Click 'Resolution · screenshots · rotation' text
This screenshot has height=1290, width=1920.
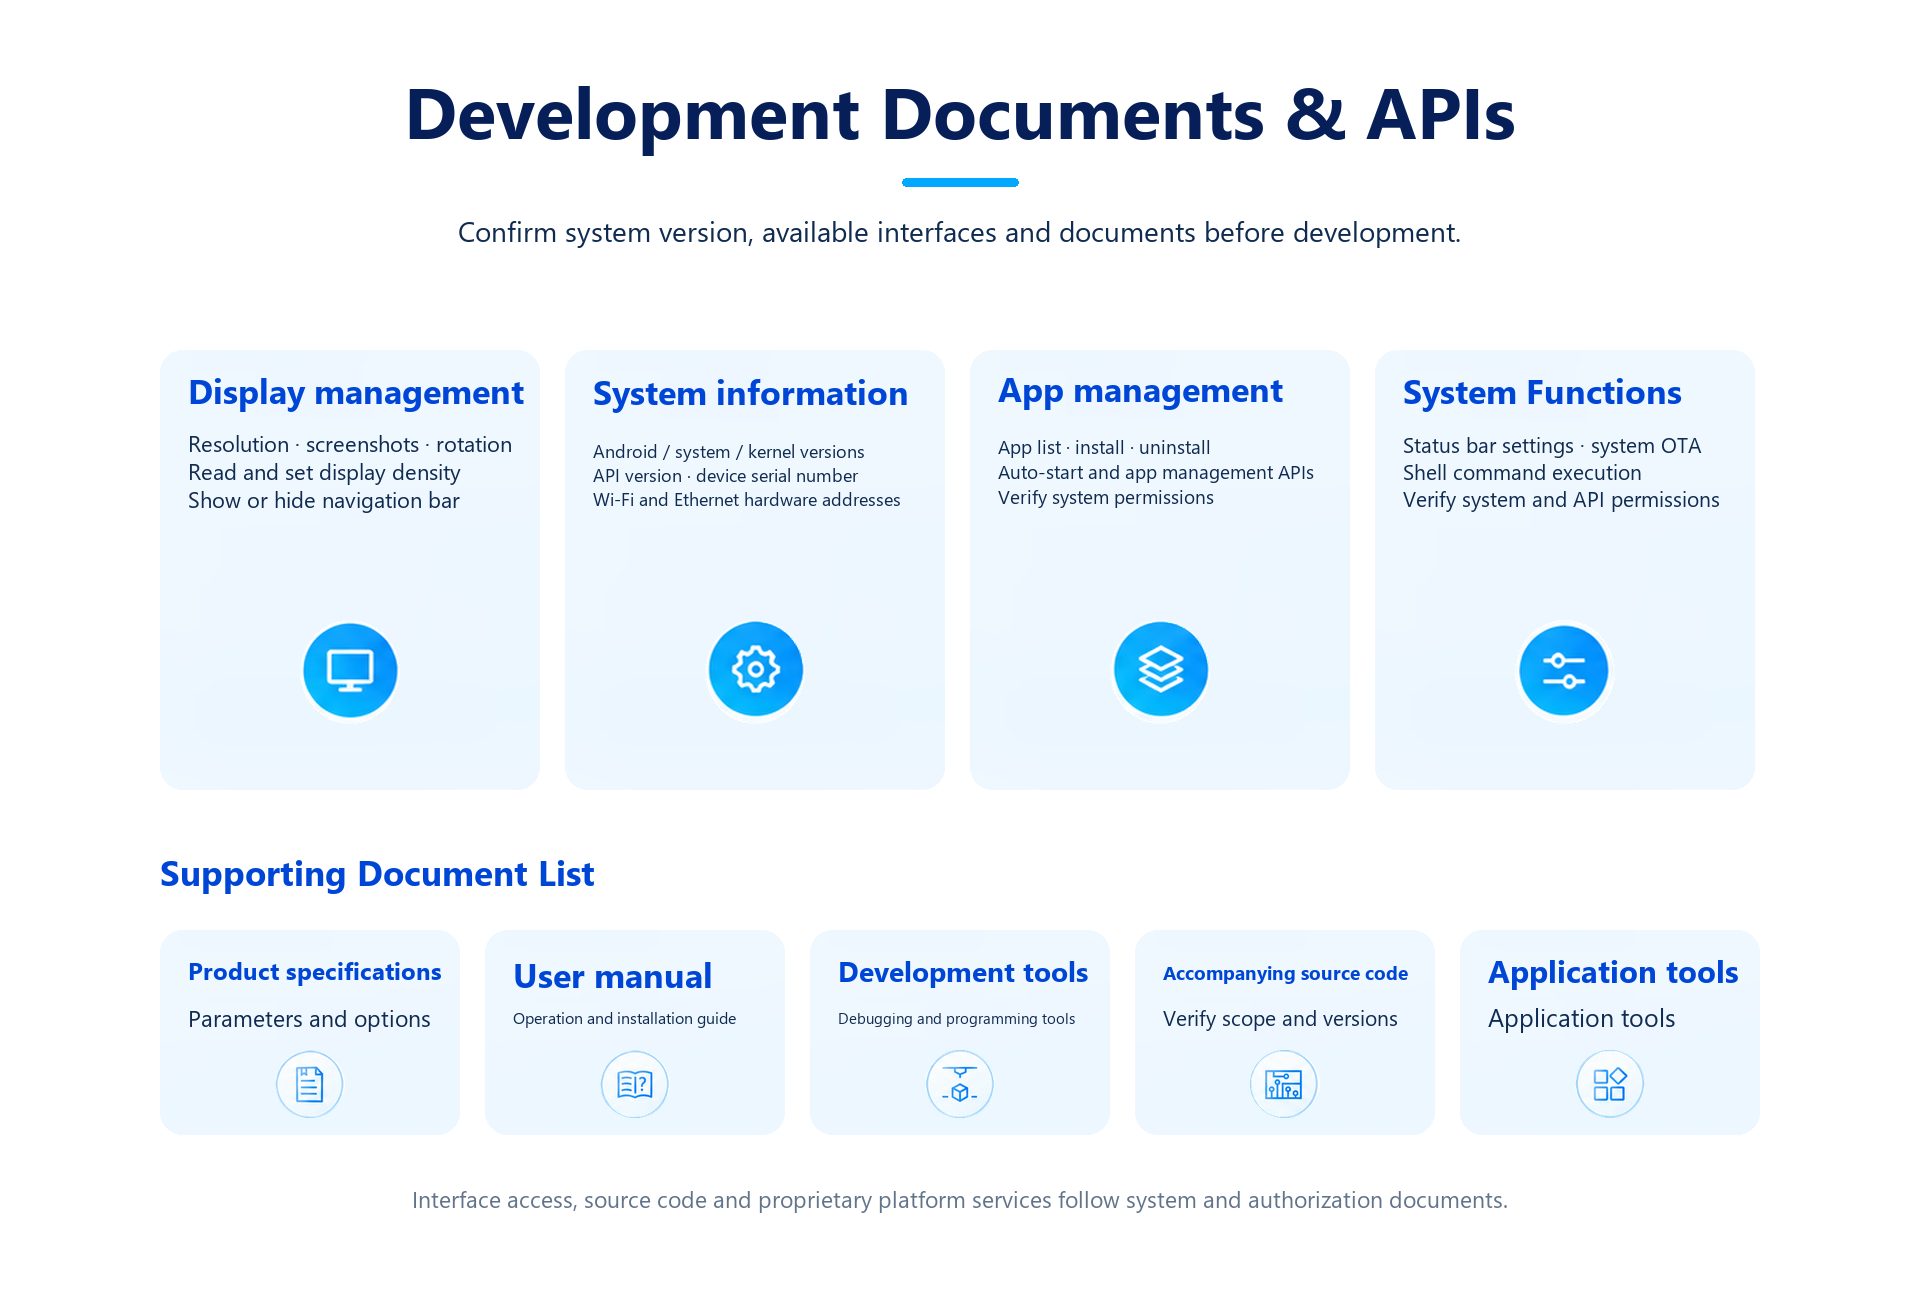pos(350,444)
